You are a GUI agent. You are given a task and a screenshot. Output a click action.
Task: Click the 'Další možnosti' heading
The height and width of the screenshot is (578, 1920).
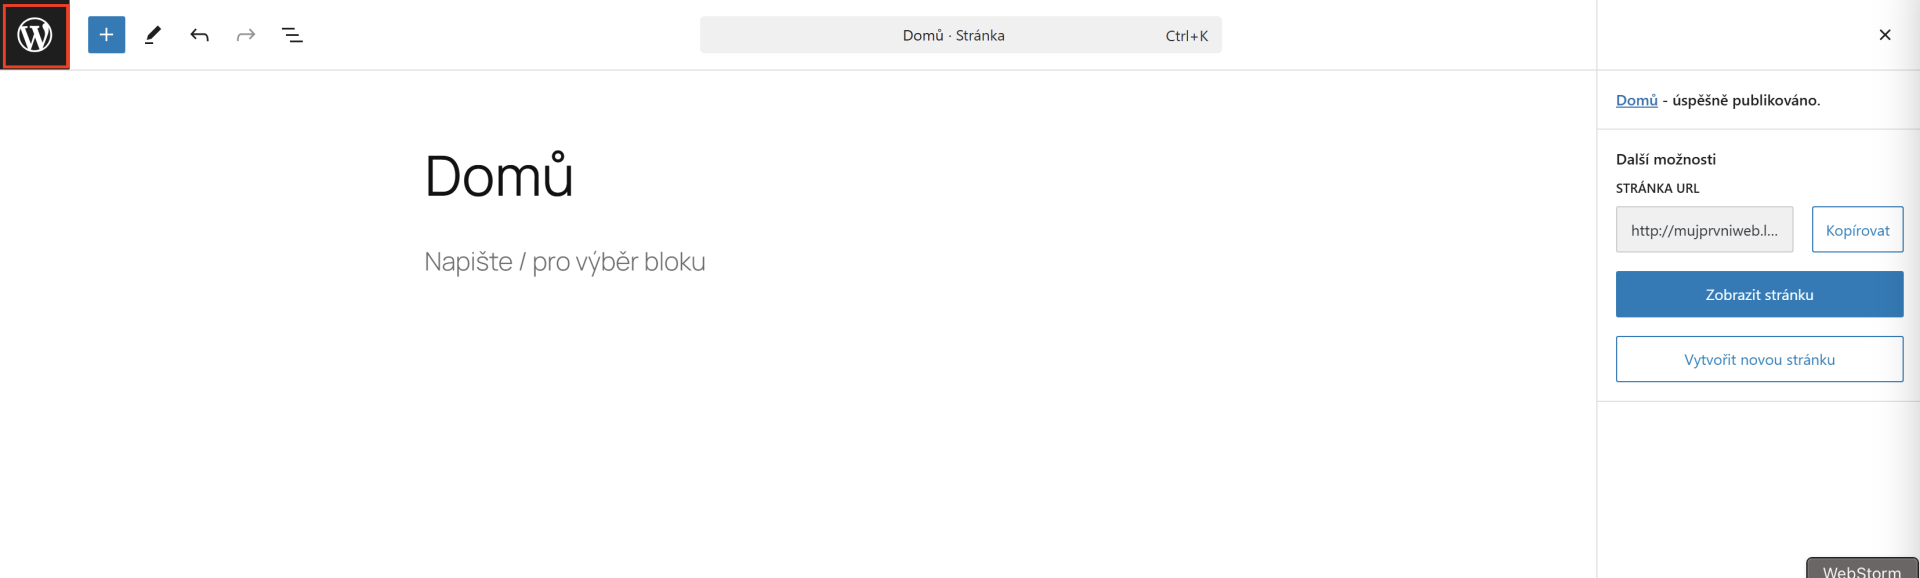[x=1665, y=159]
